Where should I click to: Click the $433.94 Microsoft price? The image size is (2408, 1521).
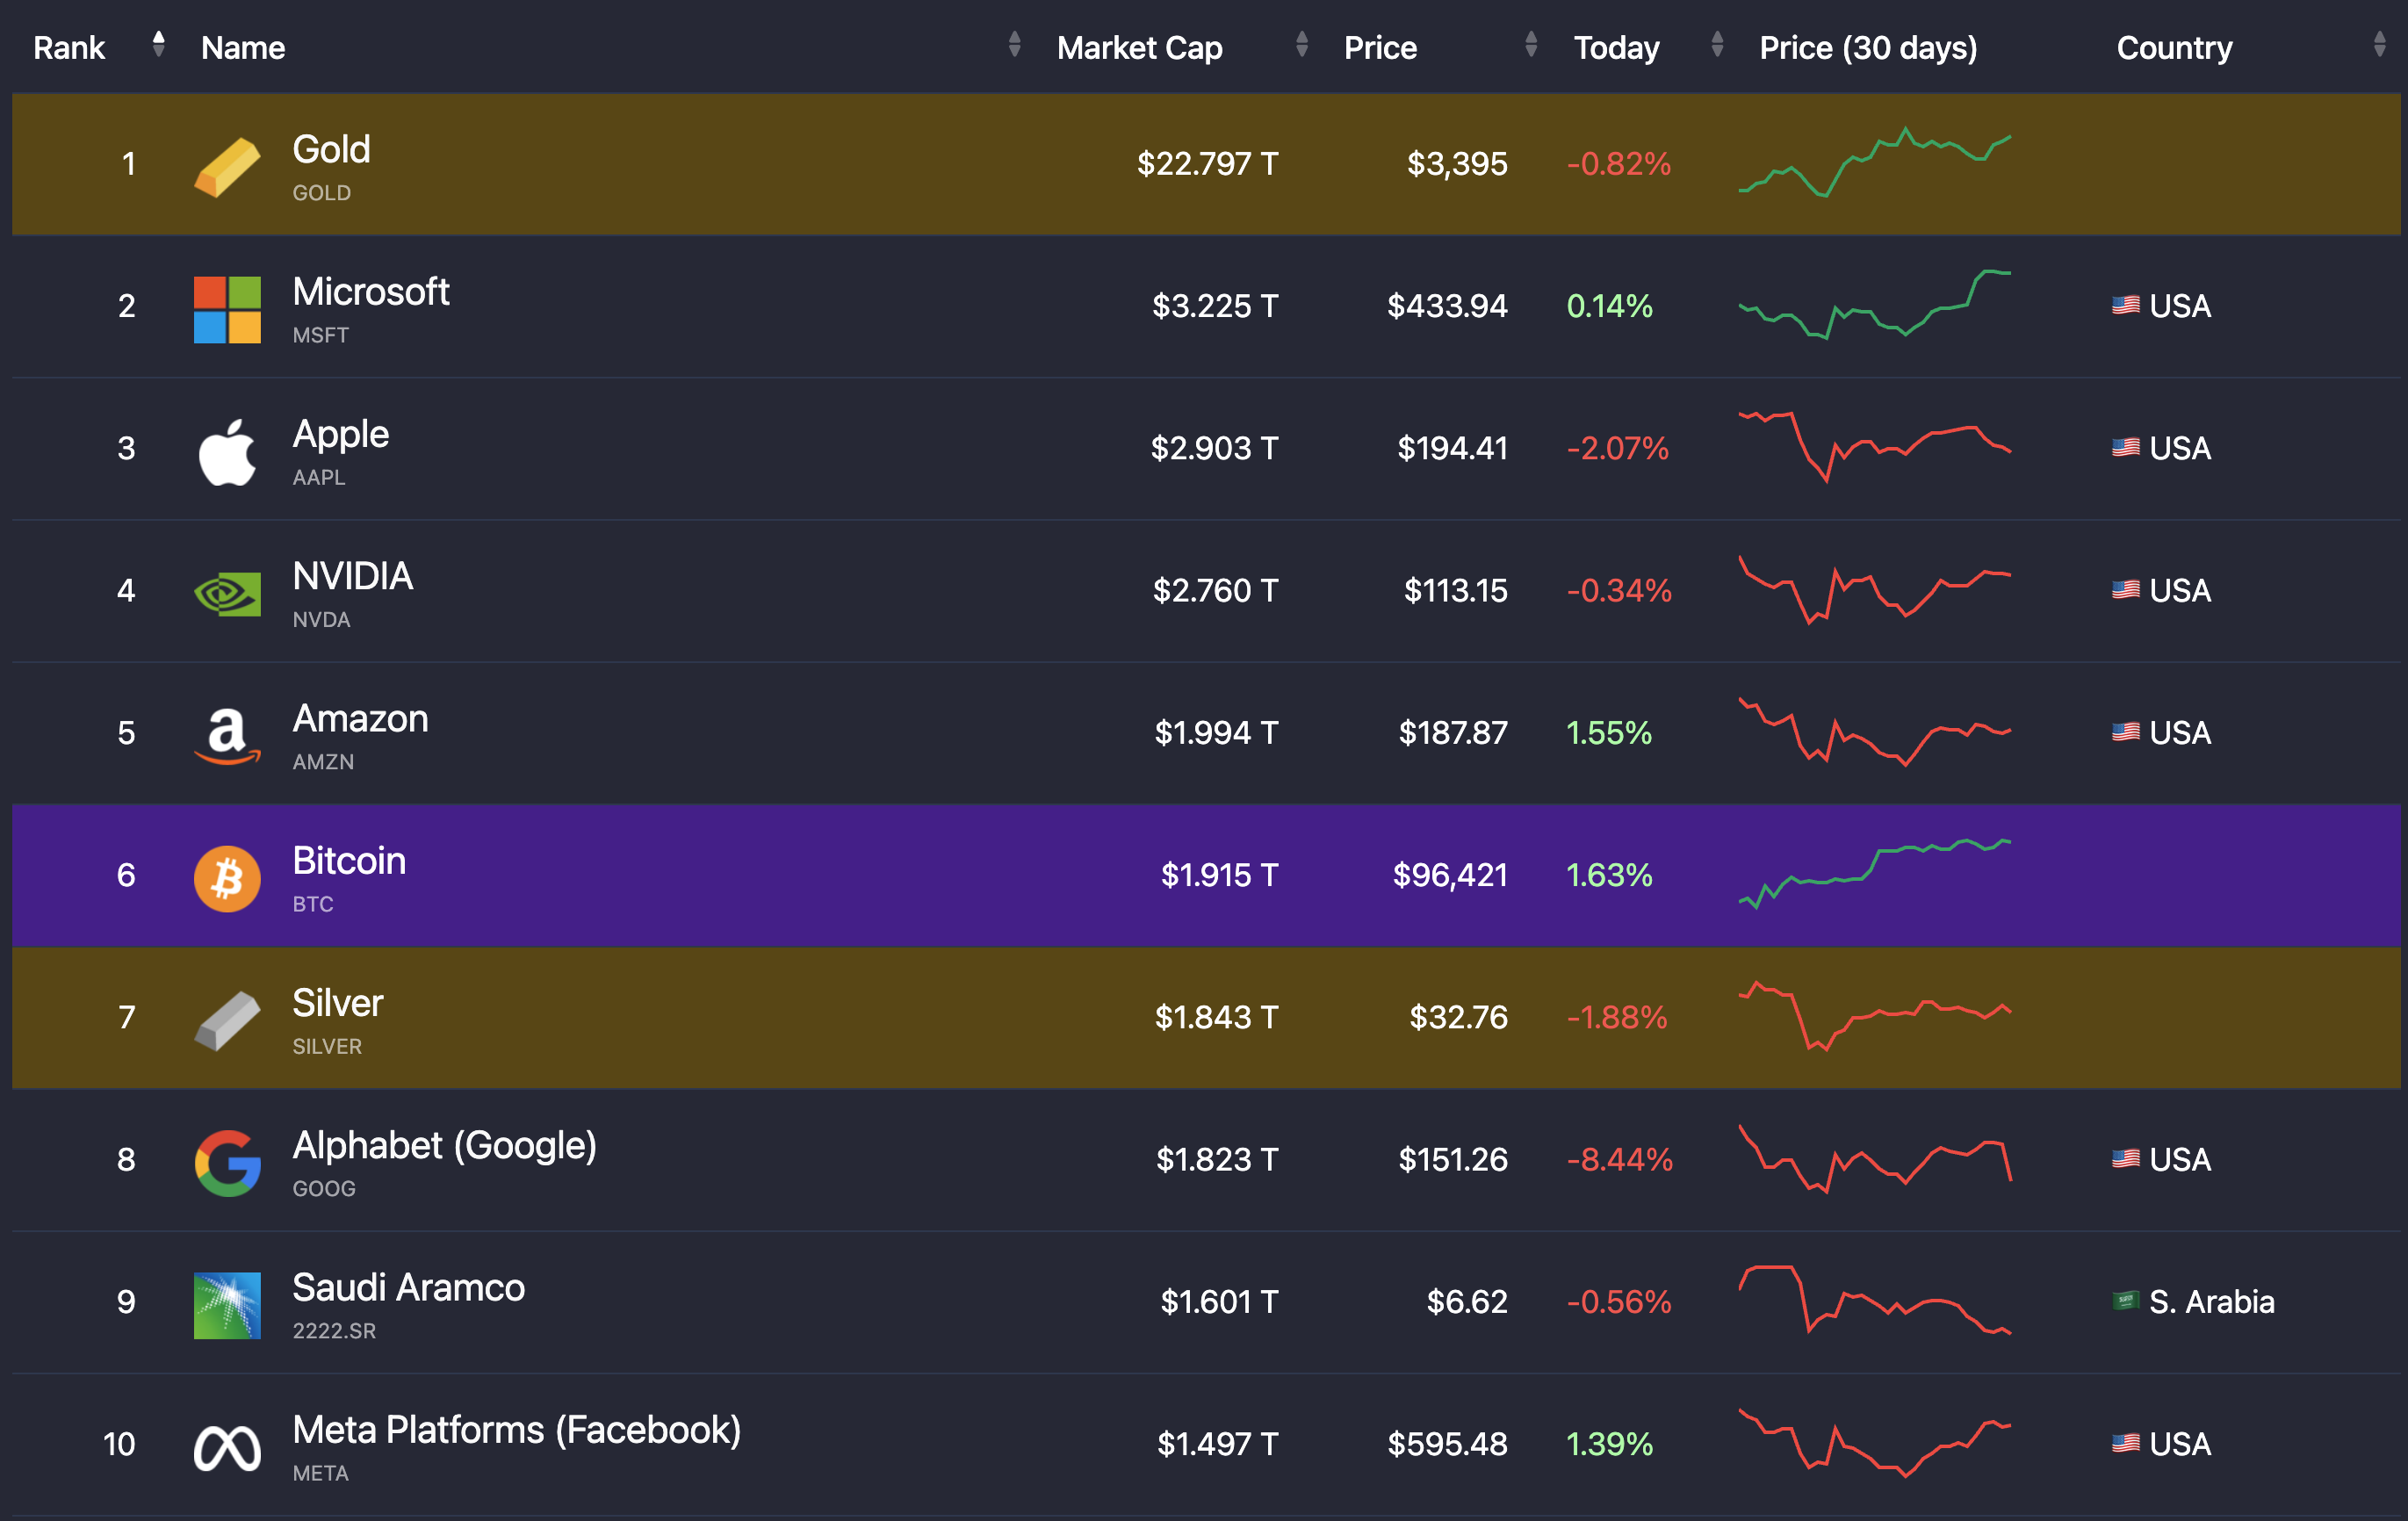1447,305
